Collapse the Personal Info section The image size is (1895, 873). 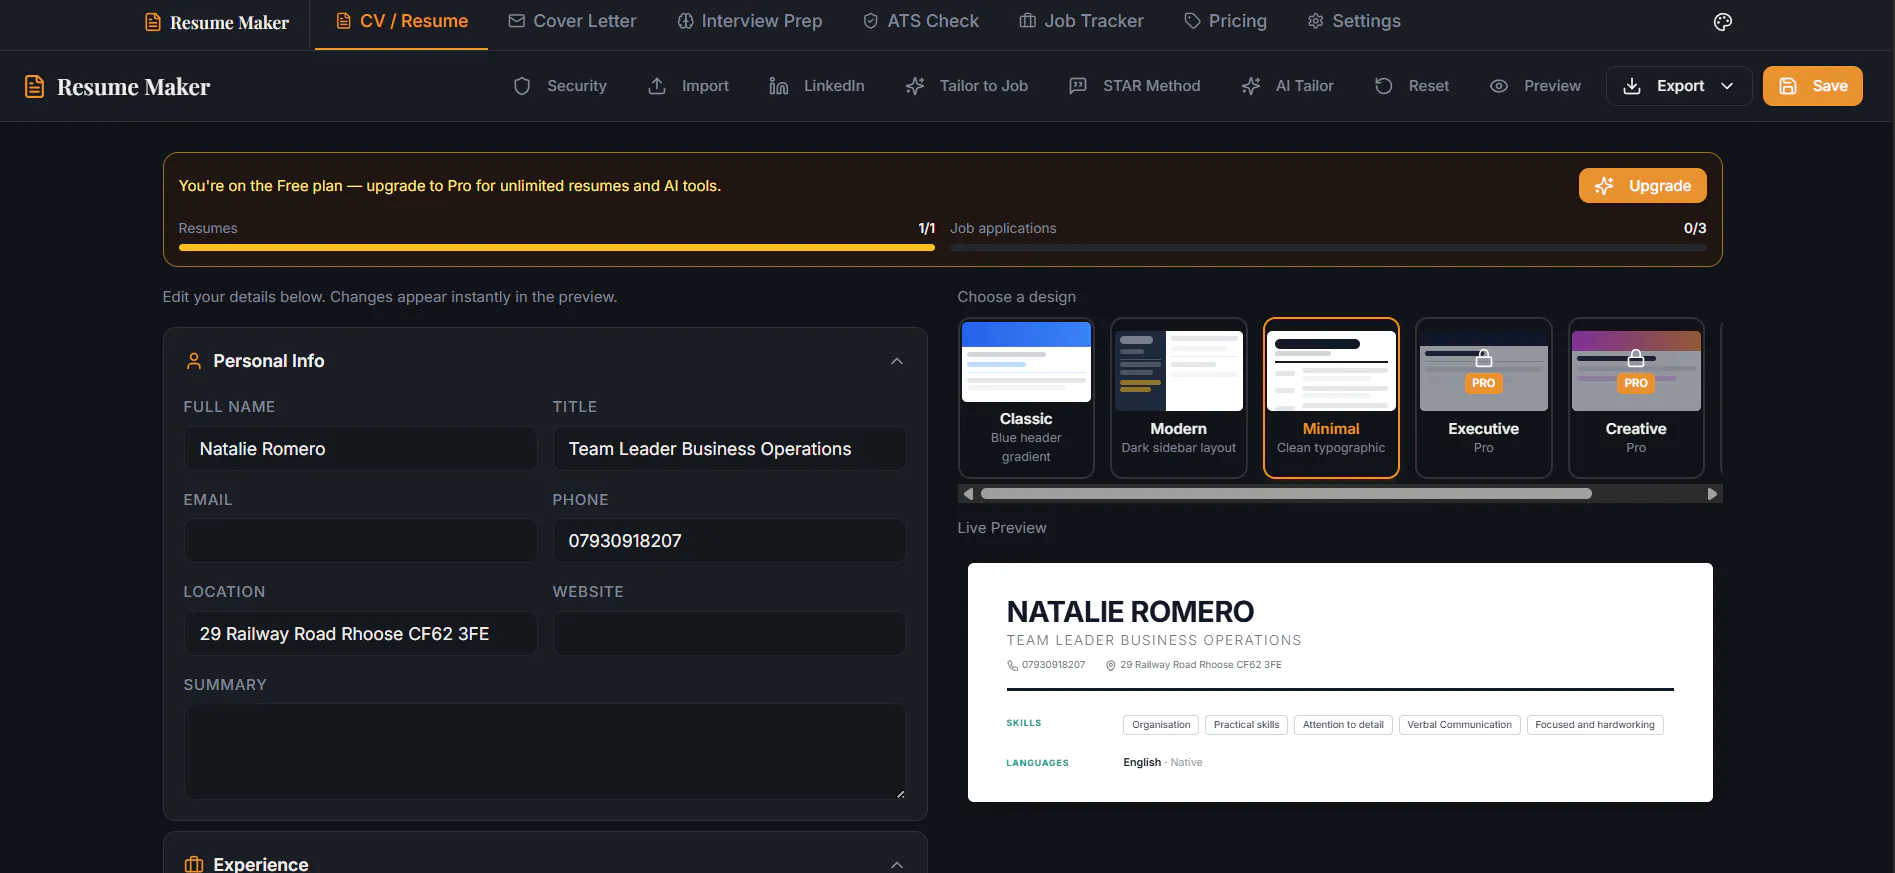click(897, 361)
